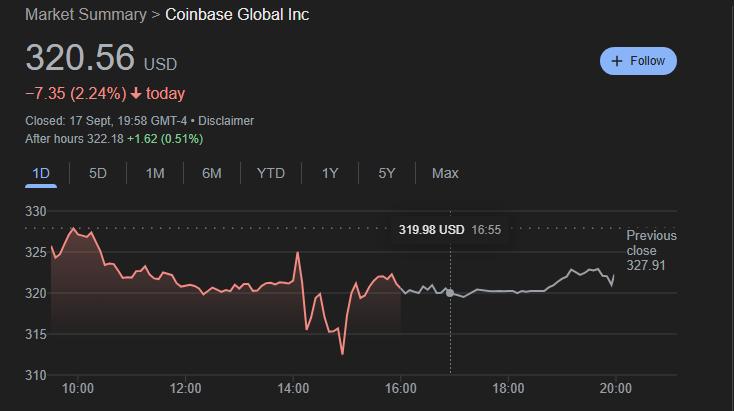Click the 319.98 USD chart tooltip

tap(449, 230)
